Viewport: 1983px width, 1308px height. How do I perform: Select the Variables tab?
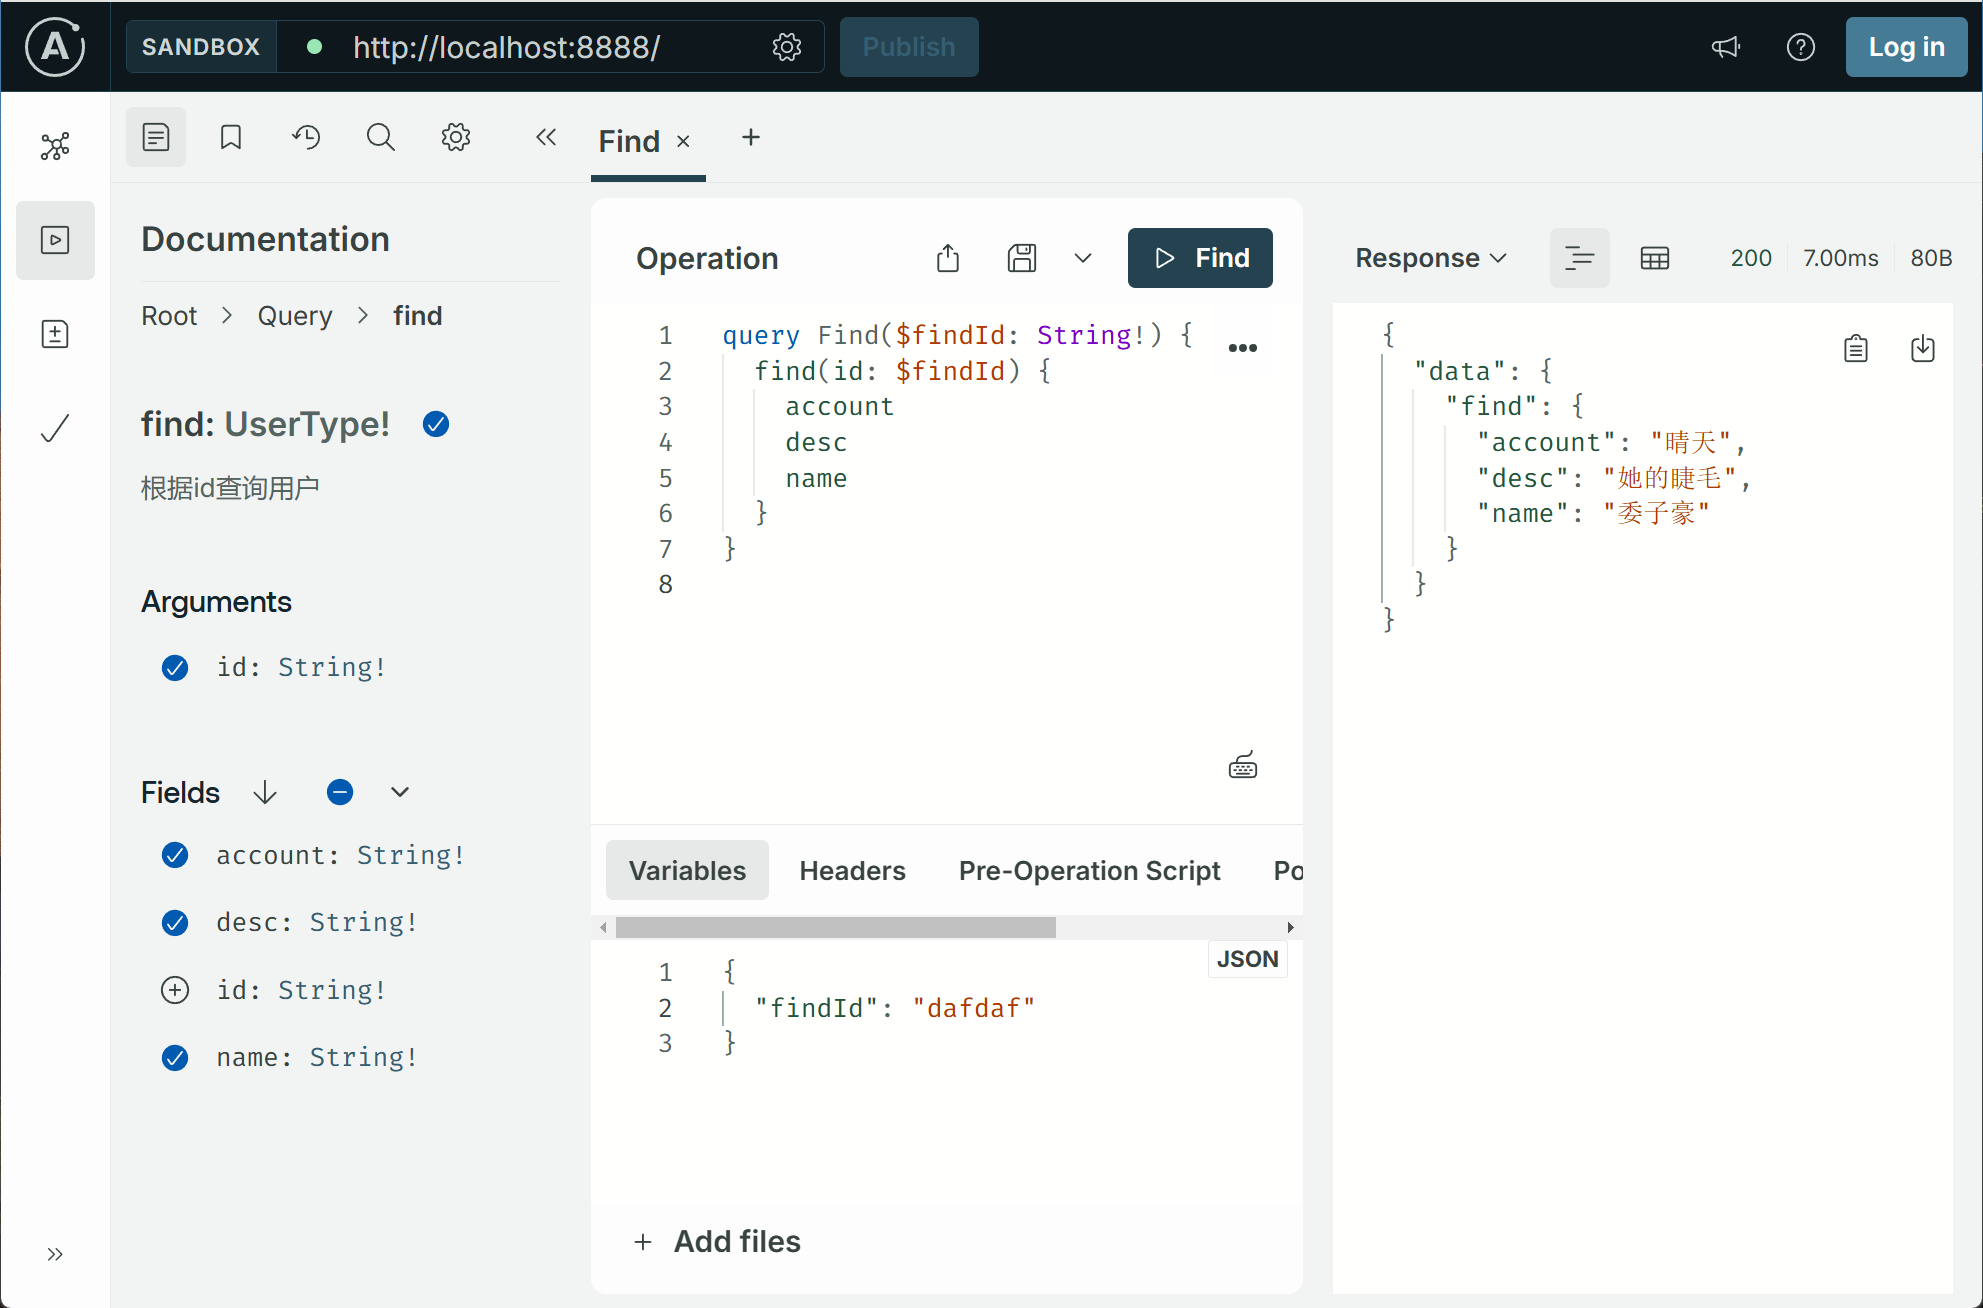click(687, 870)
